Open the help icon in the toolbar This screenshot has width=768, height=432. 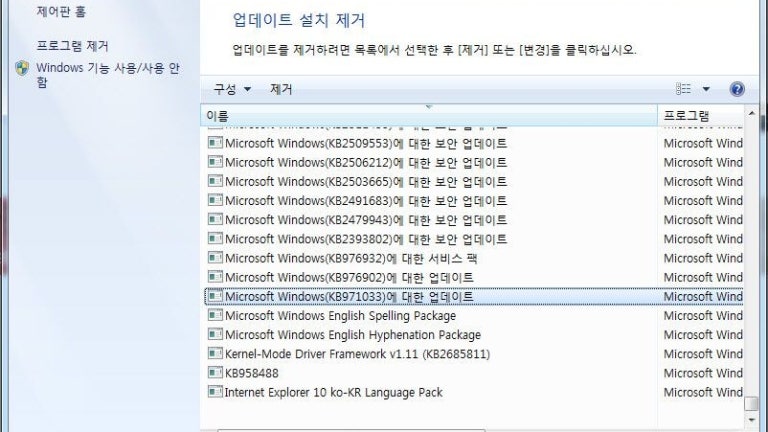[737, 89]
